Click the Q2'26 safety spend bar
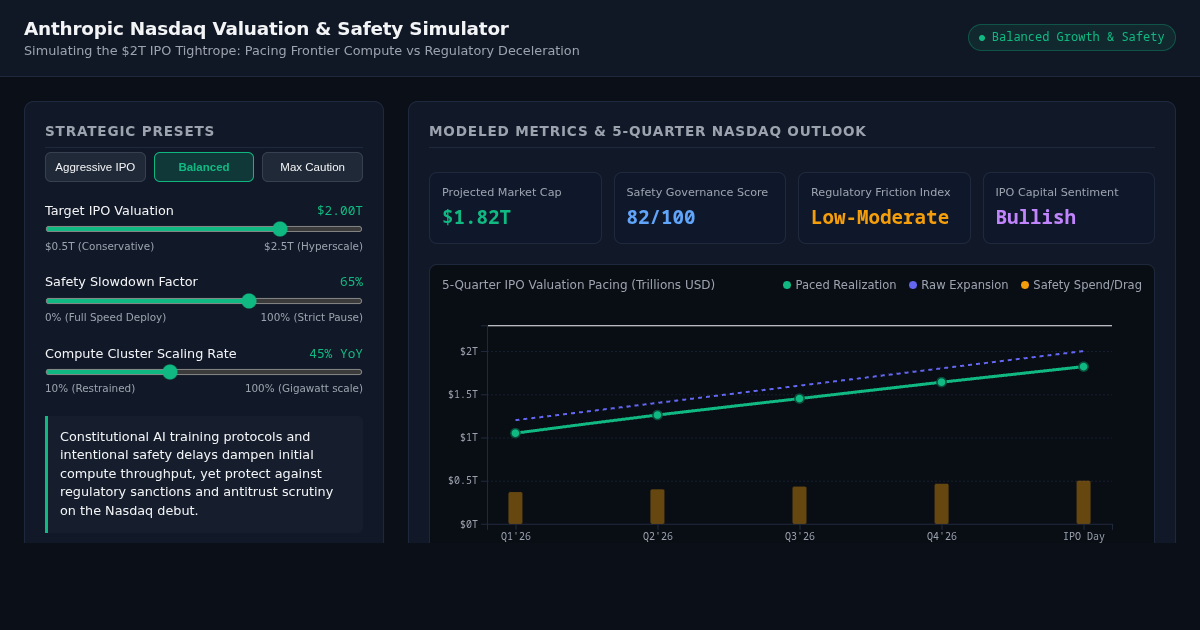 coord(657,506)
